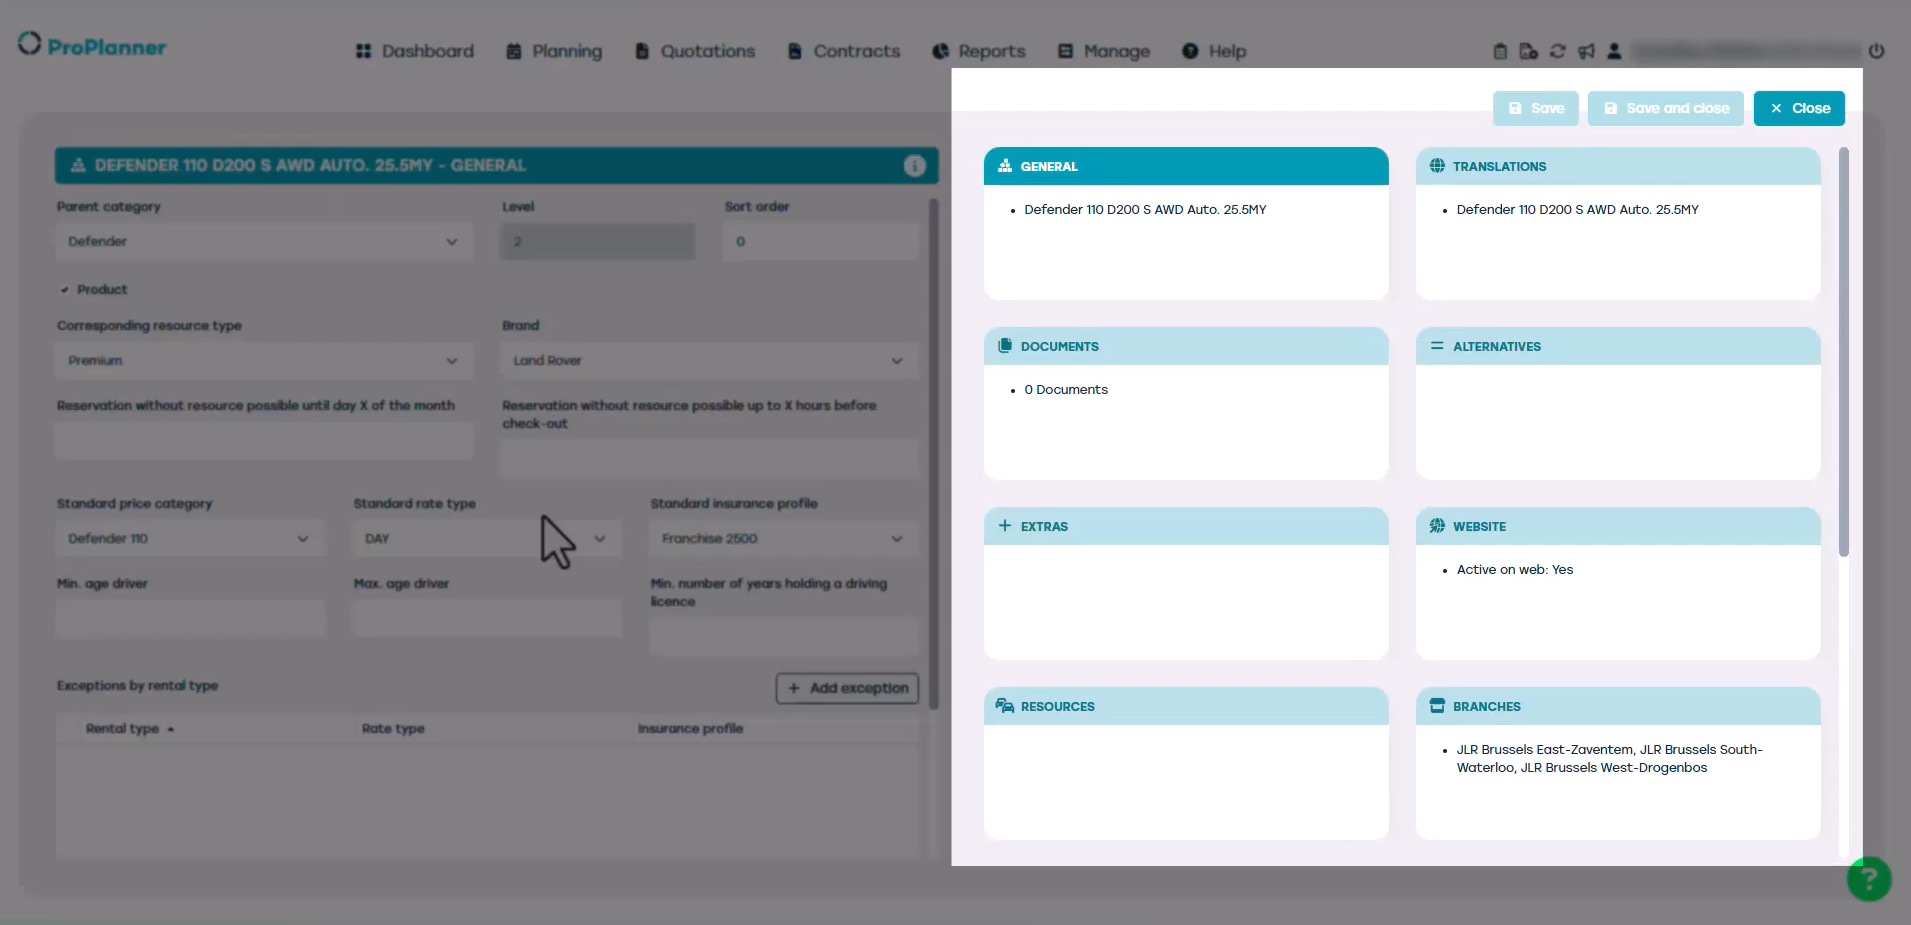Click the Alternatives card icon
Viewport: 1911px width, 925px height.
click(1437, 346)
